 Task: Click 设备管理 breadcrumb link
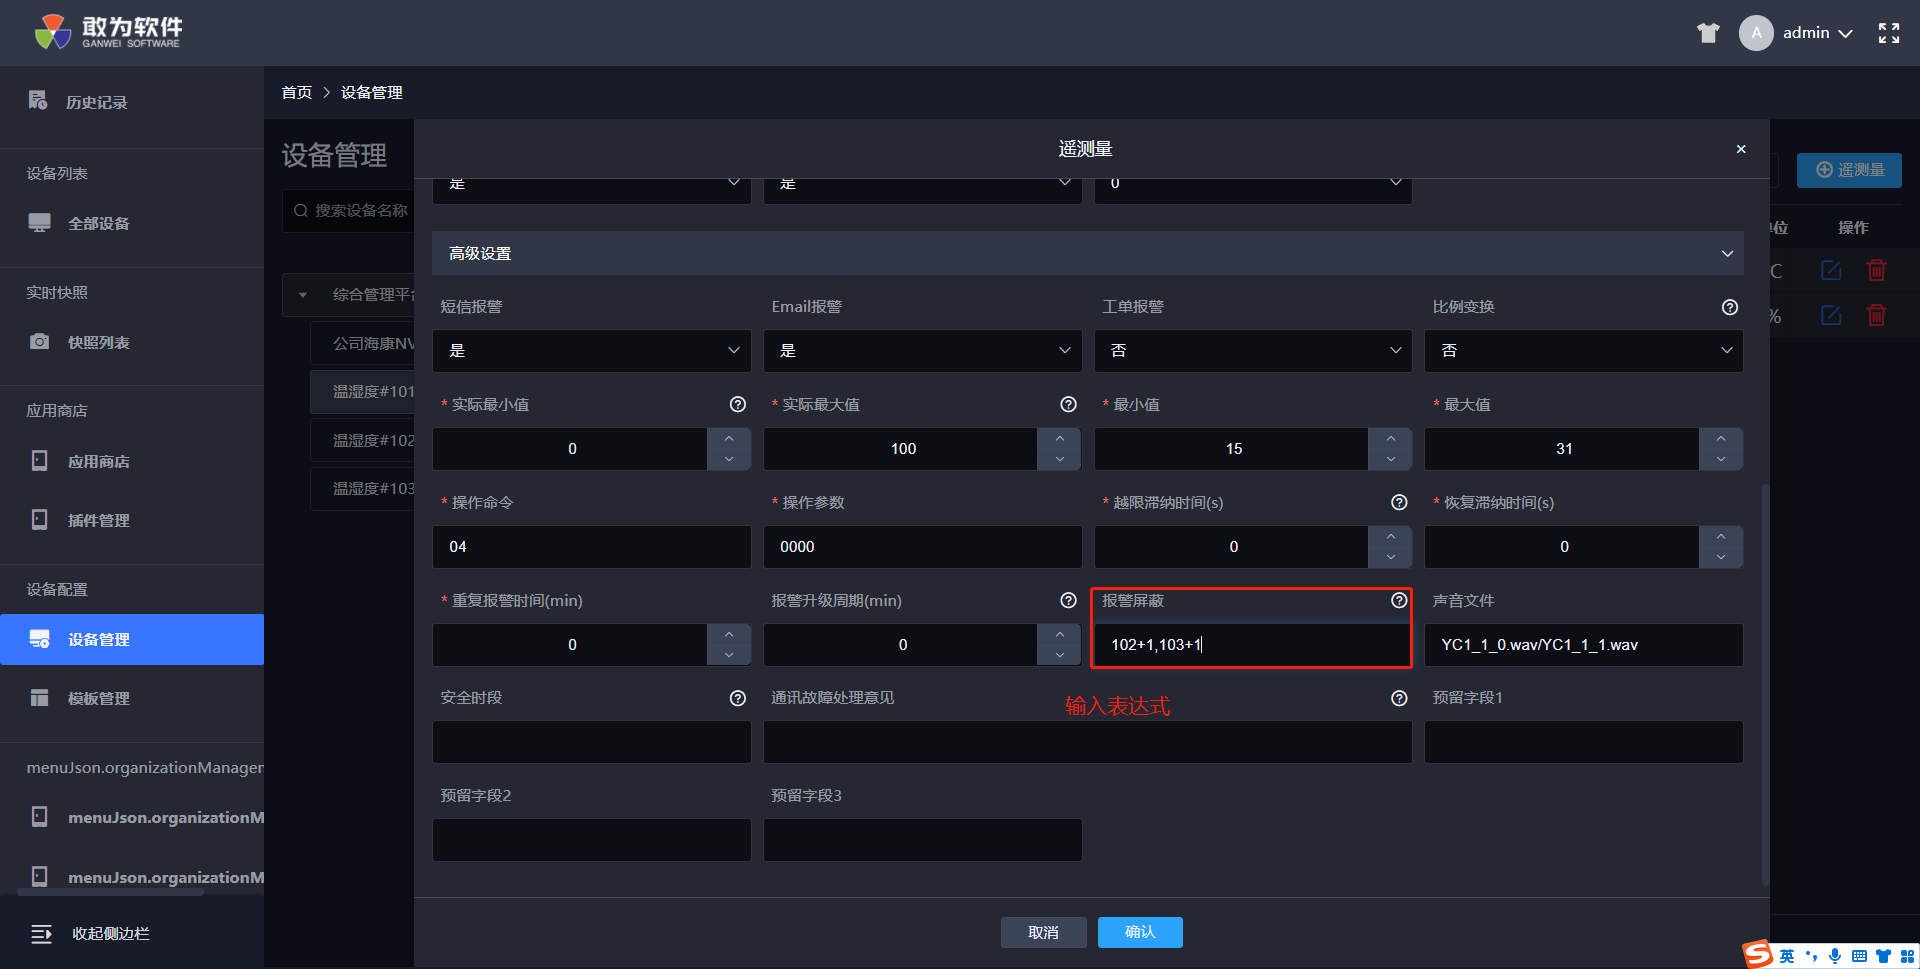coord(372,92)
